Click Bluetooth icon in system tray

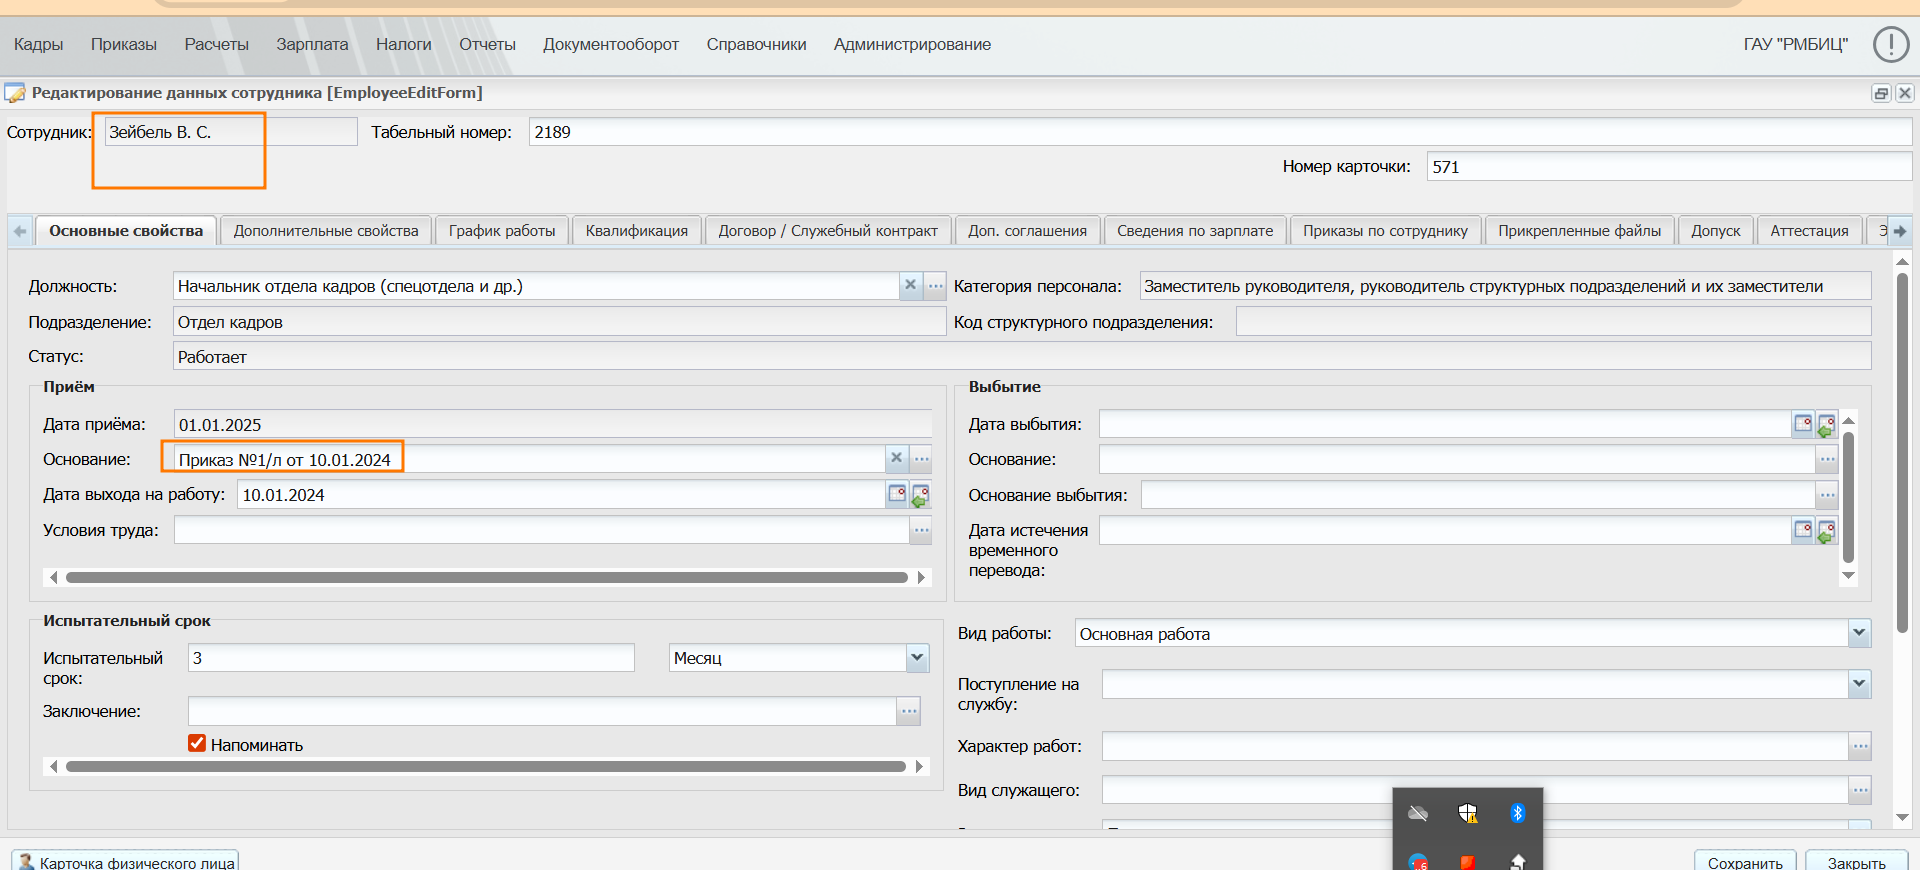click(1517, 813)
